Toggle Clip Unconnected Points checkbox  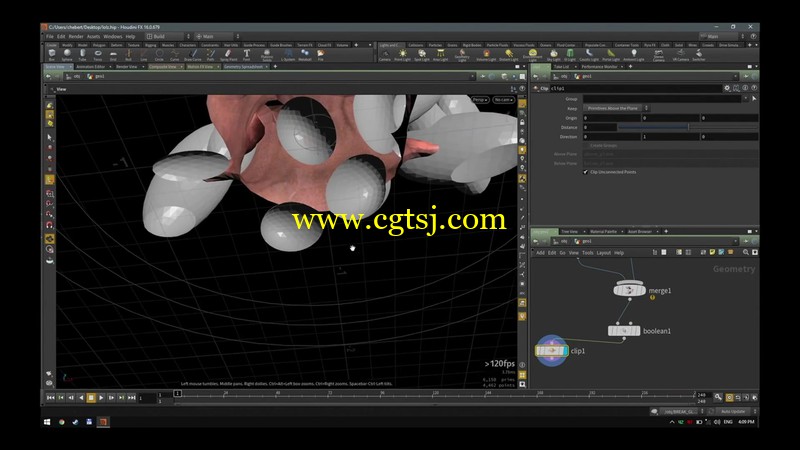pos(585,172)
